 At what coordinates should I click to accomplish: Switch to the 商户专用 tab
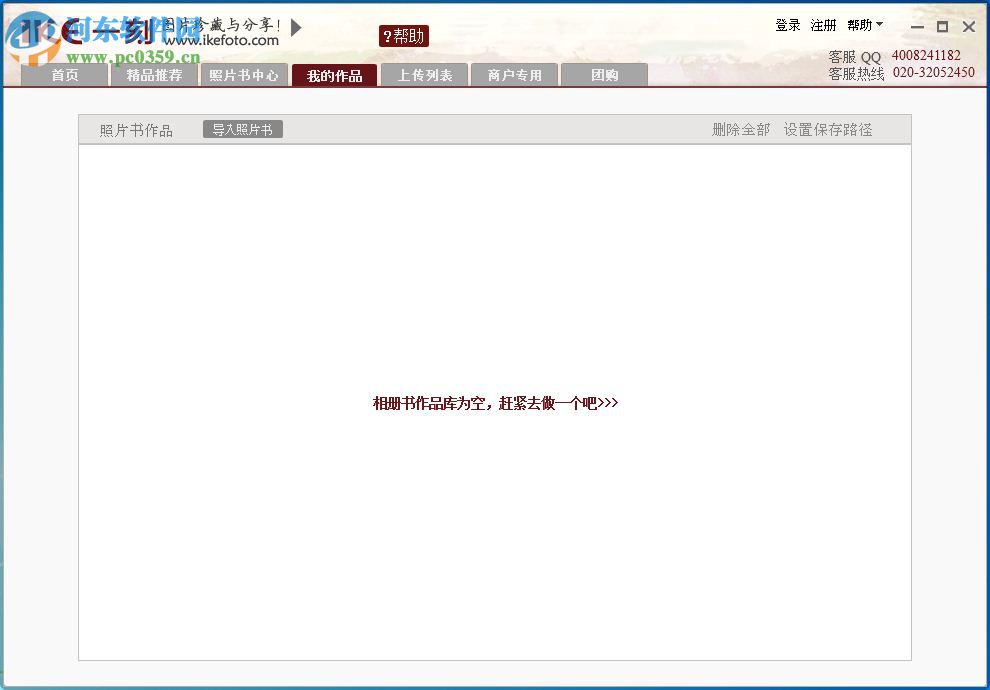coord(514,74)
